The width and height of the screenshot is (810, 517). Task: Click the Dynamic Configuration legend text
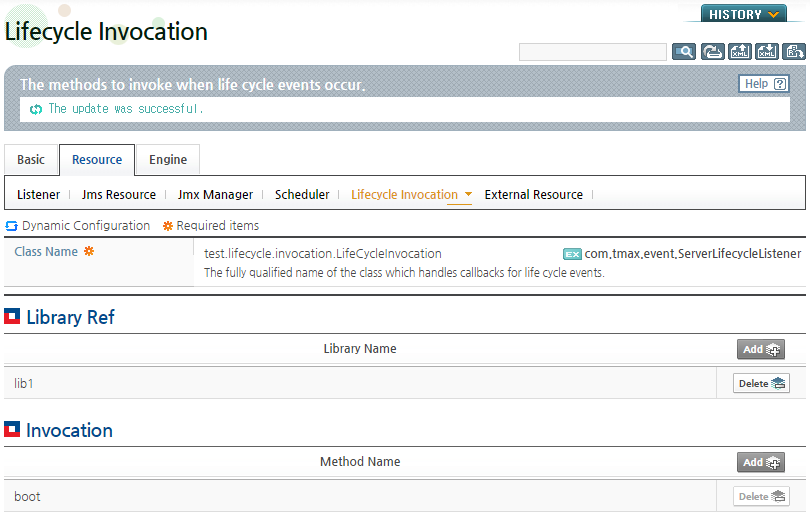tap(86, 226)
